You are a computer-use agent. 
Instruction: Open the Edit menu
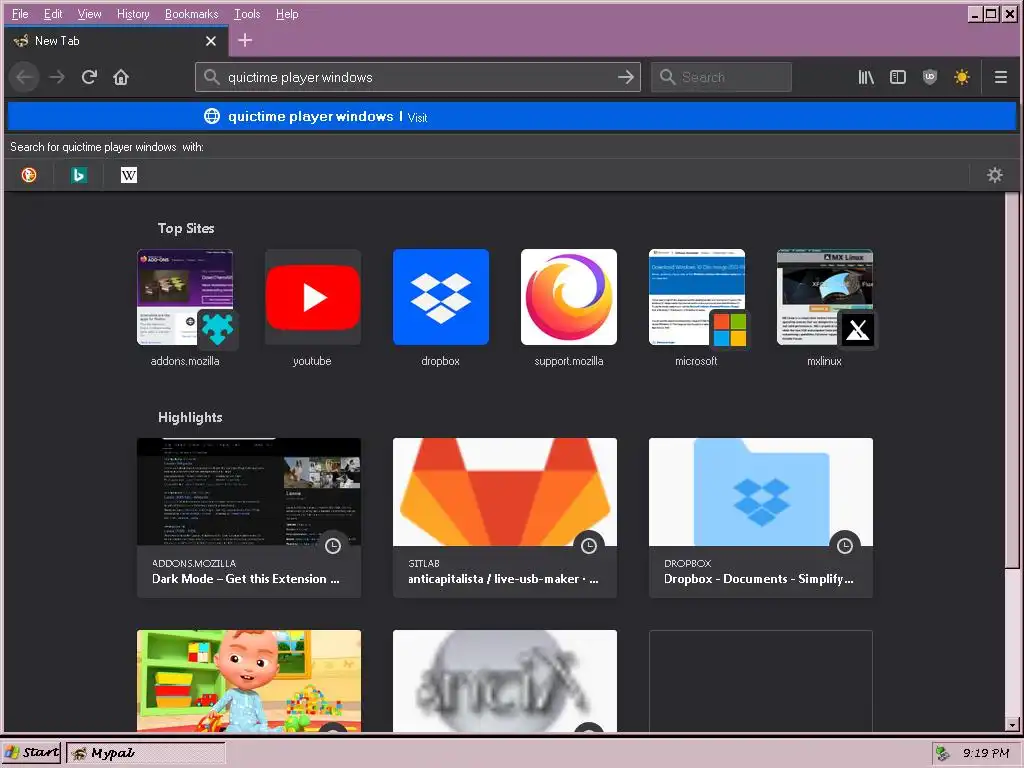click(53, 14)
